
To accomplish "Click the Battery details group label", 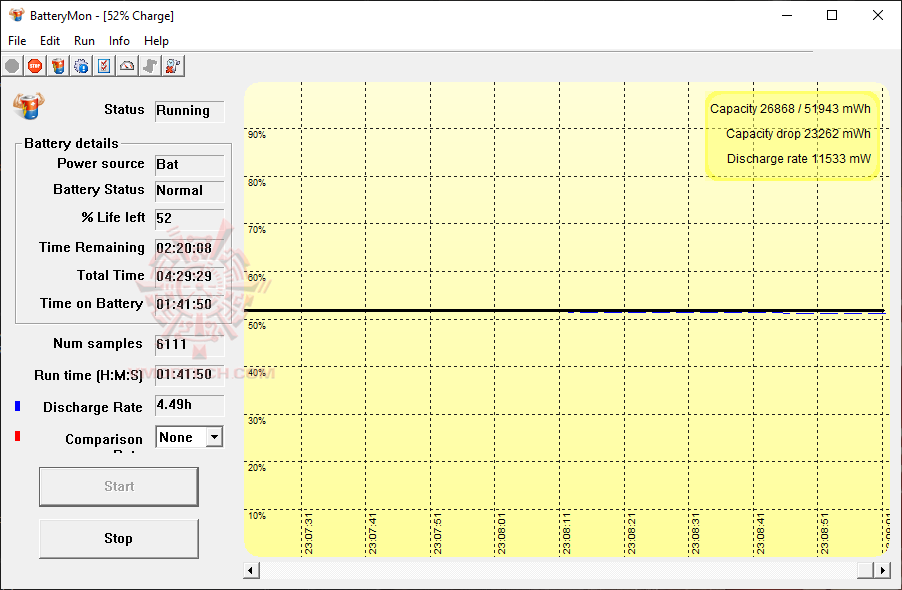I will click(x=71, y=143).
